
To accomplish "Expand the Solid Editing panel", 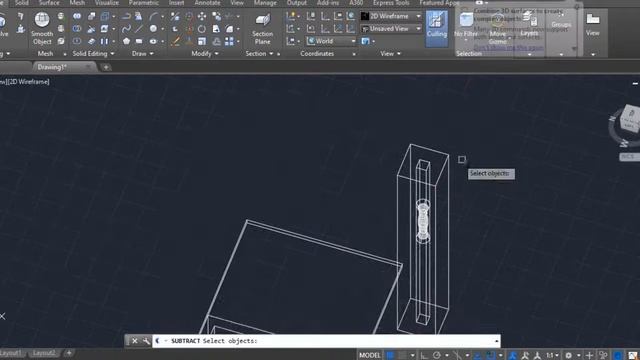I will tap(93, 53).
